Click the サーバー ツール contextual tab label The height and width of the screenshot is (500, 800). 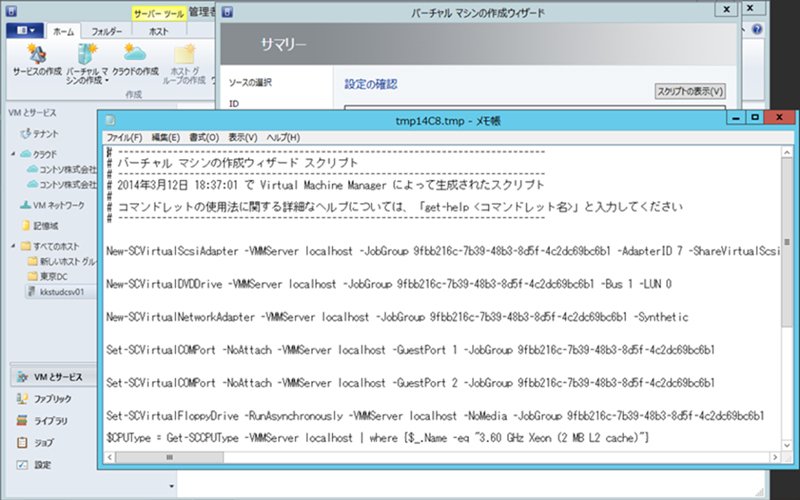coord(159,14)
